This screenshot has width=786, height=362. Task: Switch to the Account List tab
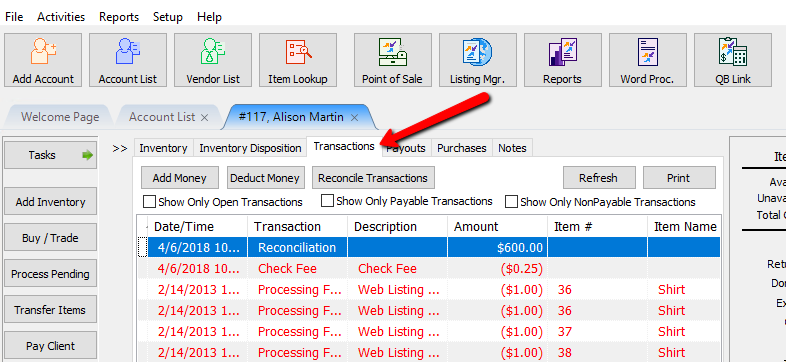coord(162,117)
